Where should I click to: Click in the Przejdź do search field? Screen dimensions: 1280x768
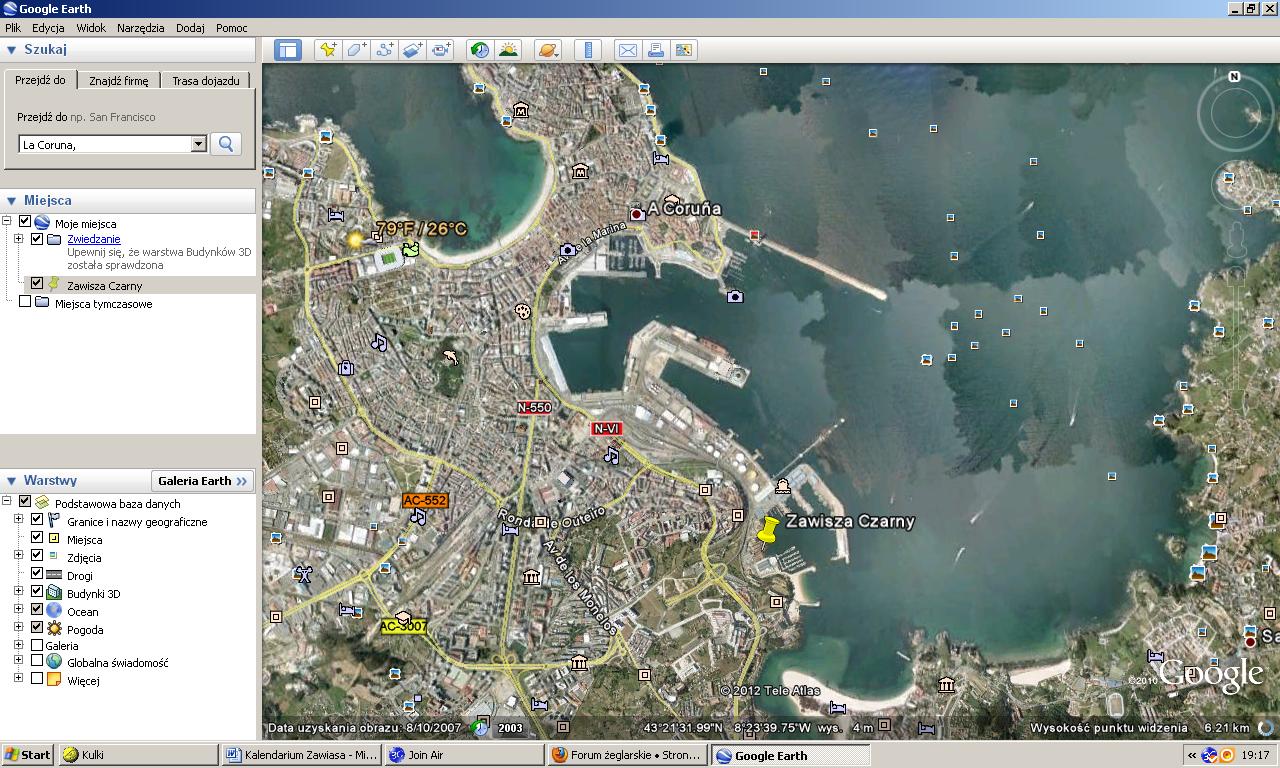coord(104,144)
